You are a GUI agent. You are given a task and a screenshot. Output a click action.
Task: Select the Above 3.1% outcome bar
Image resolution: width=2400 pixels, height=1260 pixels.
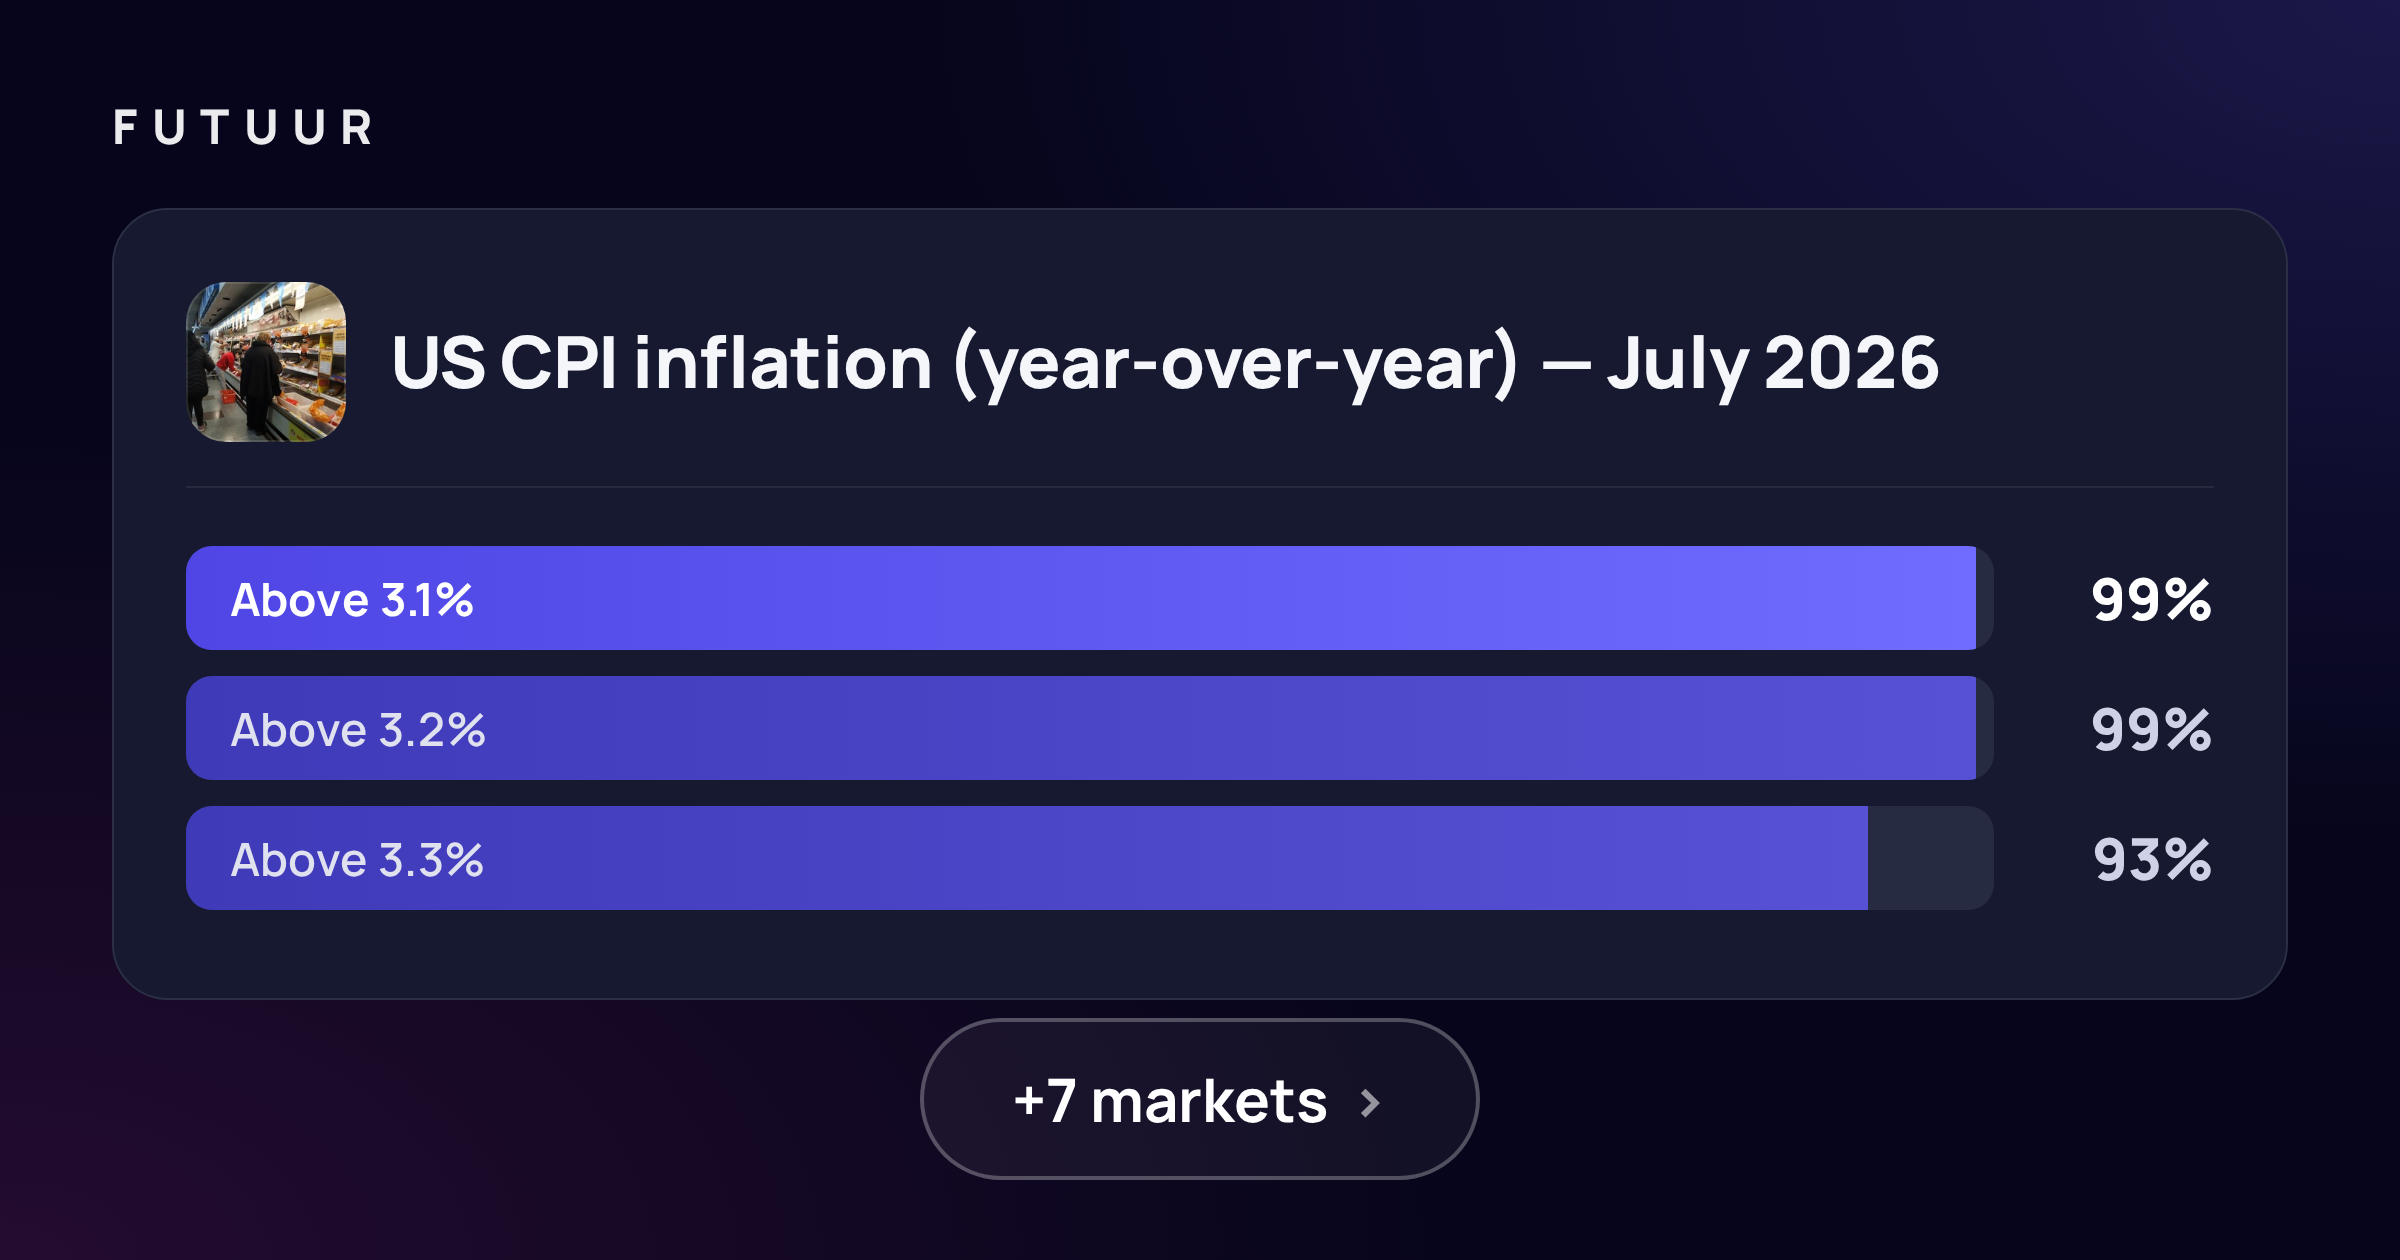click(x=1090, y=598)
